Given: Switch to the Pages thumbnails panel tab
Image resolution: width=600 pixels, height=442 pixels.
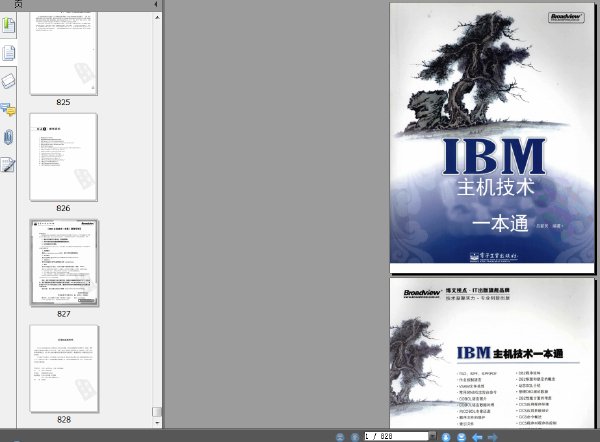Looking at the screenshot, I should (8, 53).
